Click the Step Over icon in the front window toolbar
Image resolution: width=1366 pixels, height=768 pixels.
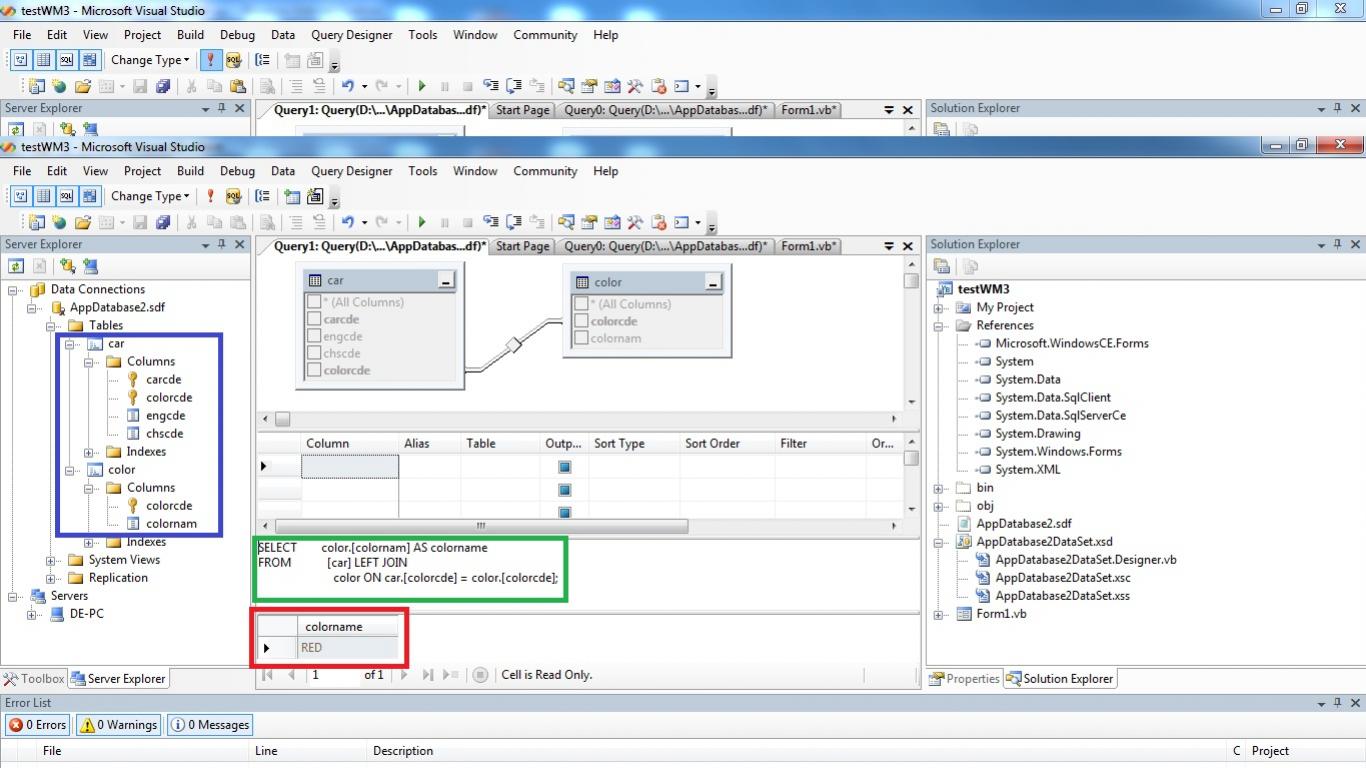(x=514, y=222)
